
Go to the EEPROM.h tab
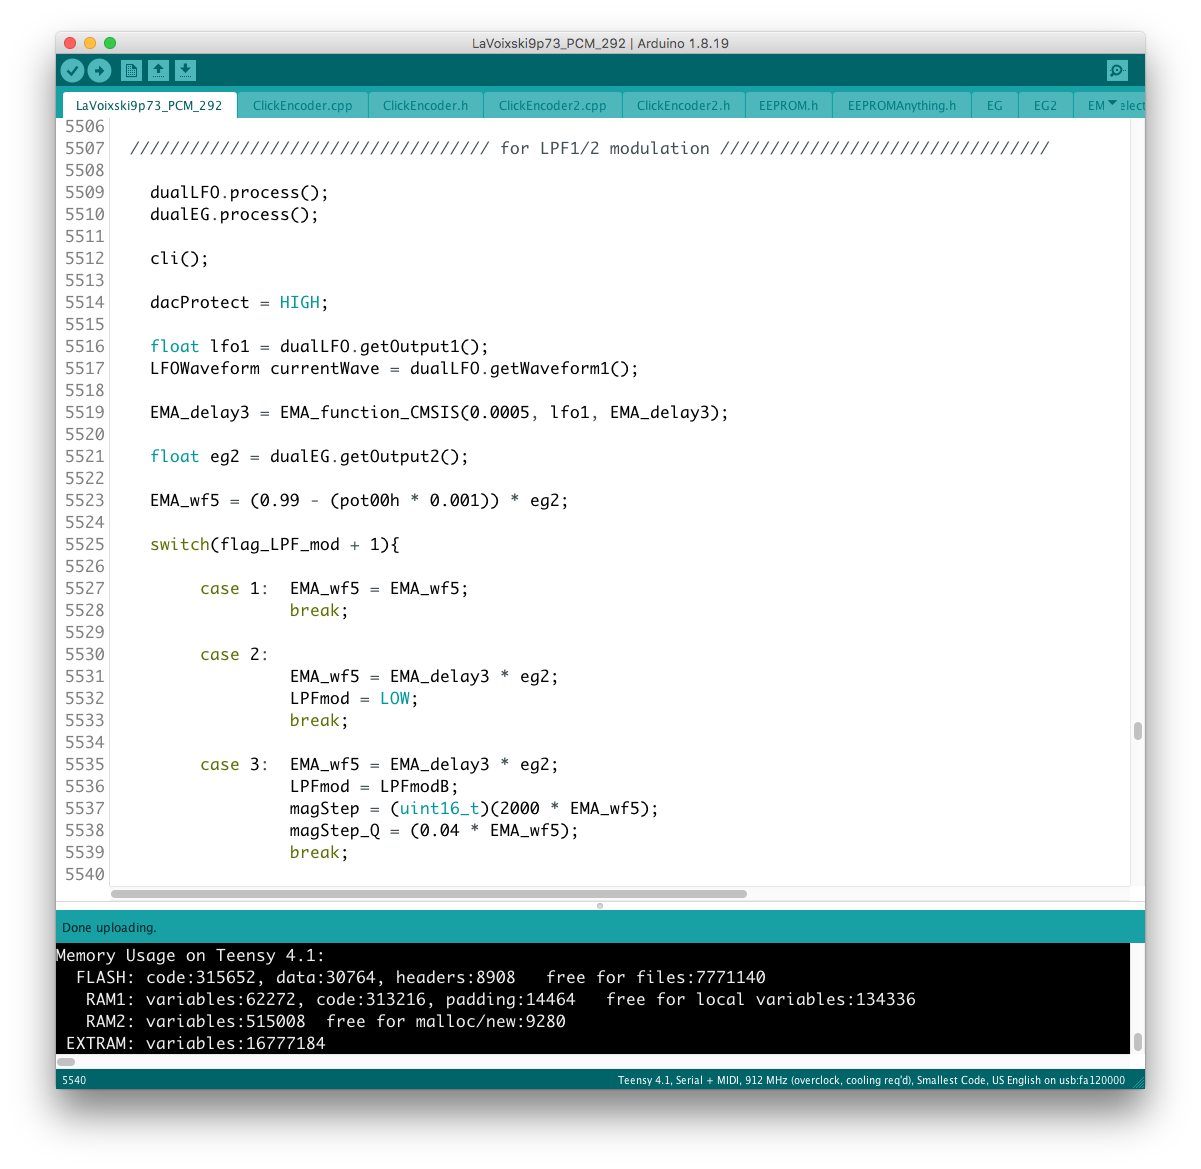[x=788, y=105]
